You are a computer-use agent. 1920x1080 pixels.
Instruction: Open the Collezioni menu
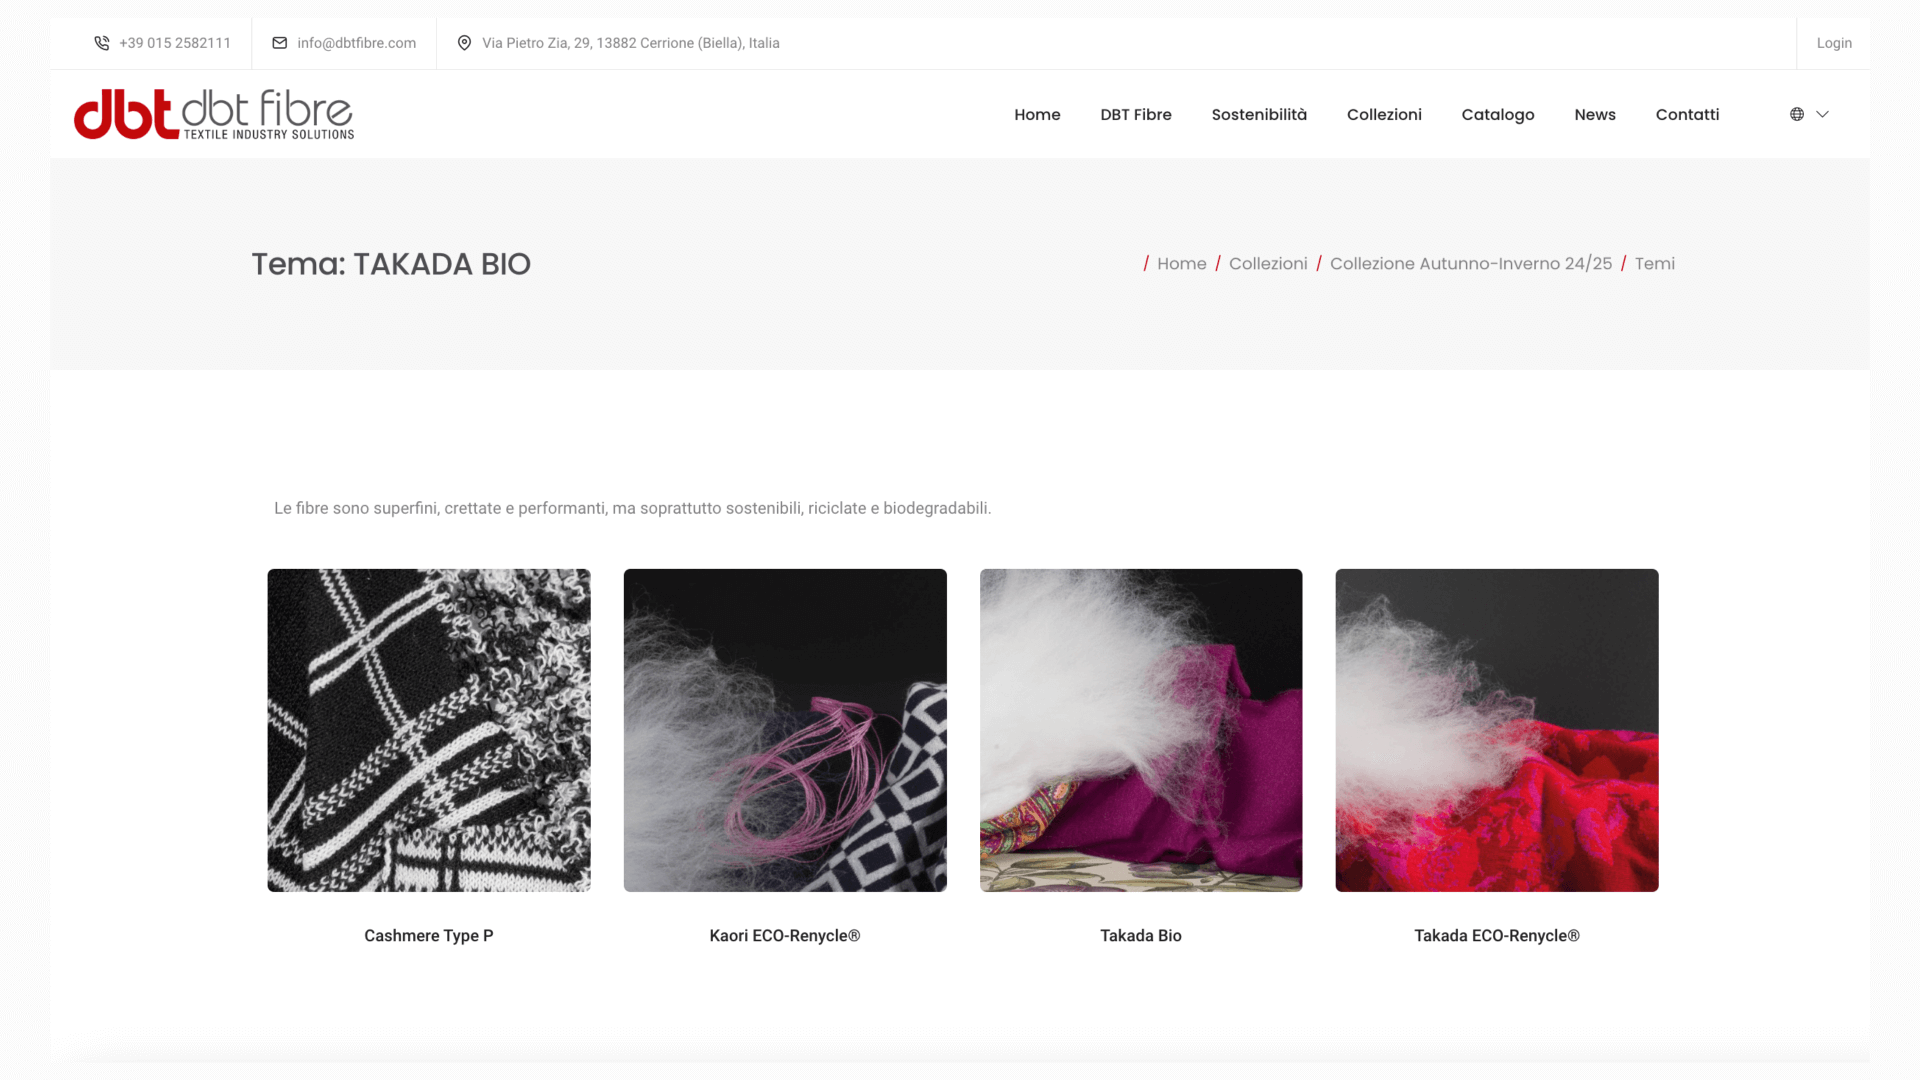point(1384,114)
